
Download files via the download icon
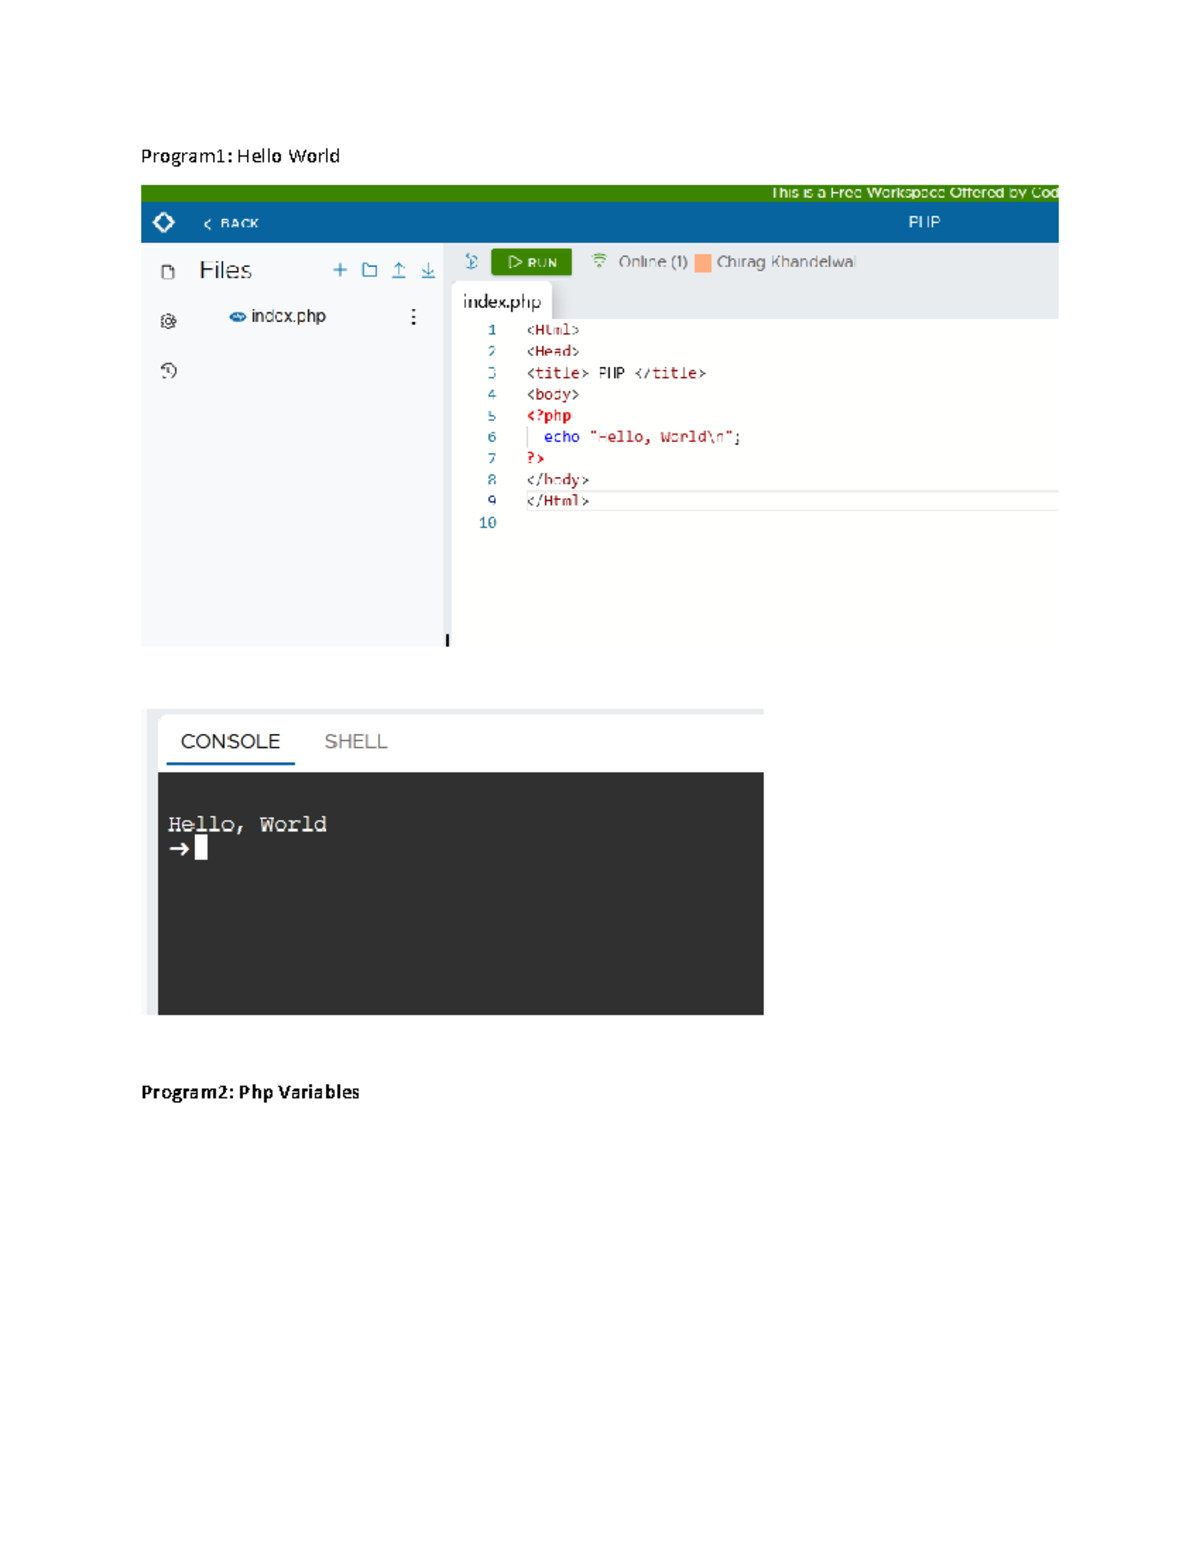pyautogui.click(x=427, y=270)
